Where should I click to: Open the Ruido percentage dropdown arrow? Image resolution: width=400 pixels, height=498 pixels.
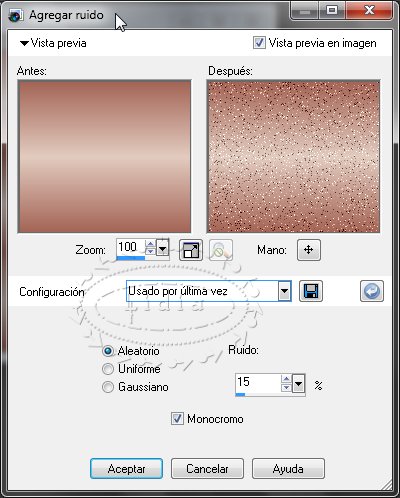[x=298, y=384]
